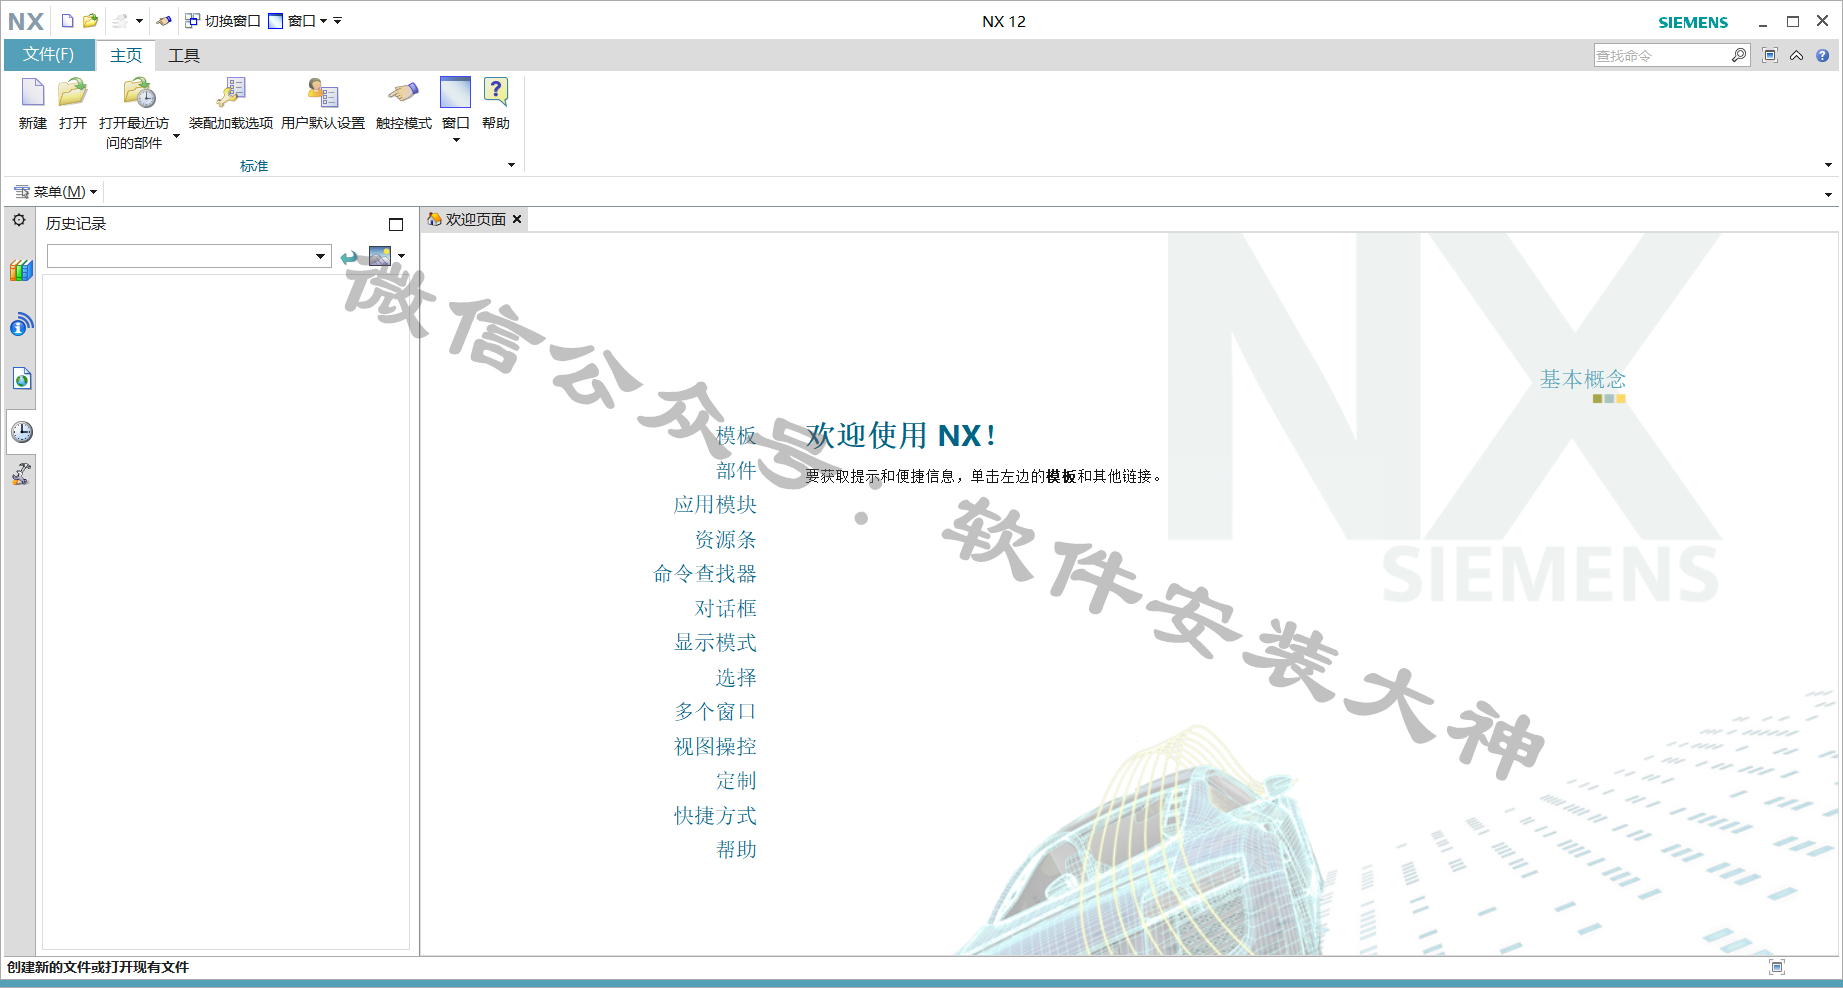1843x988 pixels.
Task: Close the 欢迎页面 tab
Action: pyautogui.click(x=517, y=219)
